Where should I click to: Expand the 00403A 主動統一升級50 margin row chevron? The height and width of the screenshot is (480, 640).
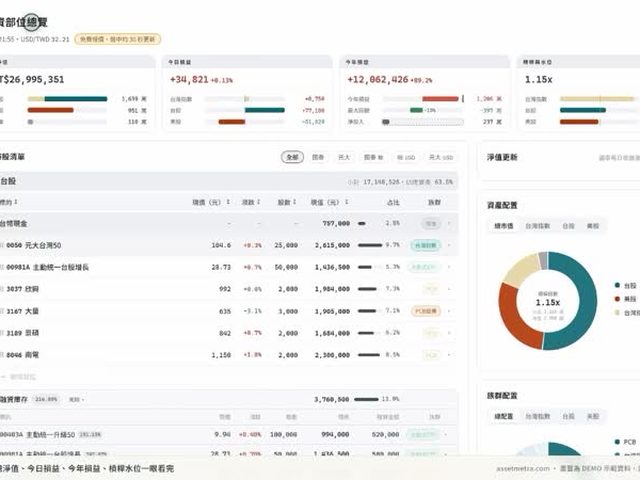pyautogui.click(x=445, y=435)
